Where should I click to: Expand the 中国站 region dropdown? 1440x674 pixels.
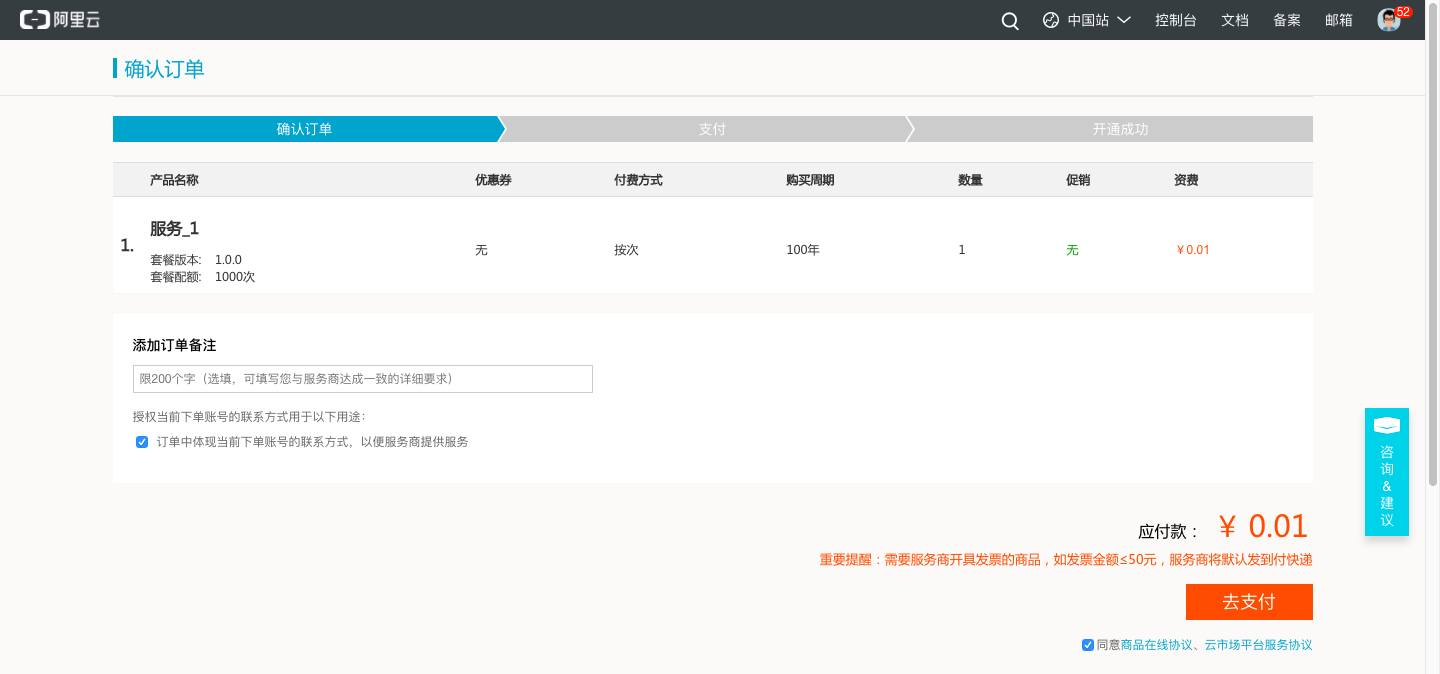point(1088,20)
